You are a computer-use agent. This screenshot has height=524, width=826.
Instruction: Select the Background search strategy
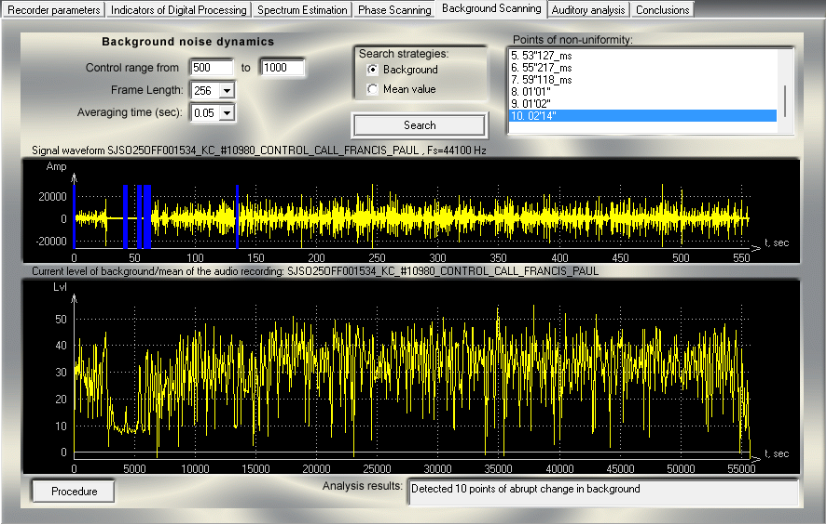coord(373,70)
